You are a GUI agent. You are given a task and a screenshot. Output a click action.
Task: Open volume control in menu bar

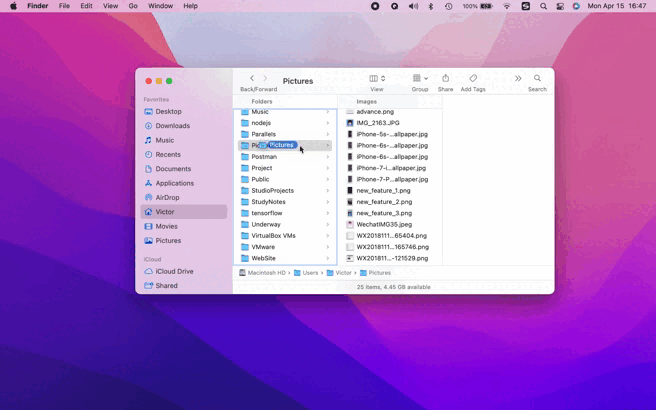[413, 6]
